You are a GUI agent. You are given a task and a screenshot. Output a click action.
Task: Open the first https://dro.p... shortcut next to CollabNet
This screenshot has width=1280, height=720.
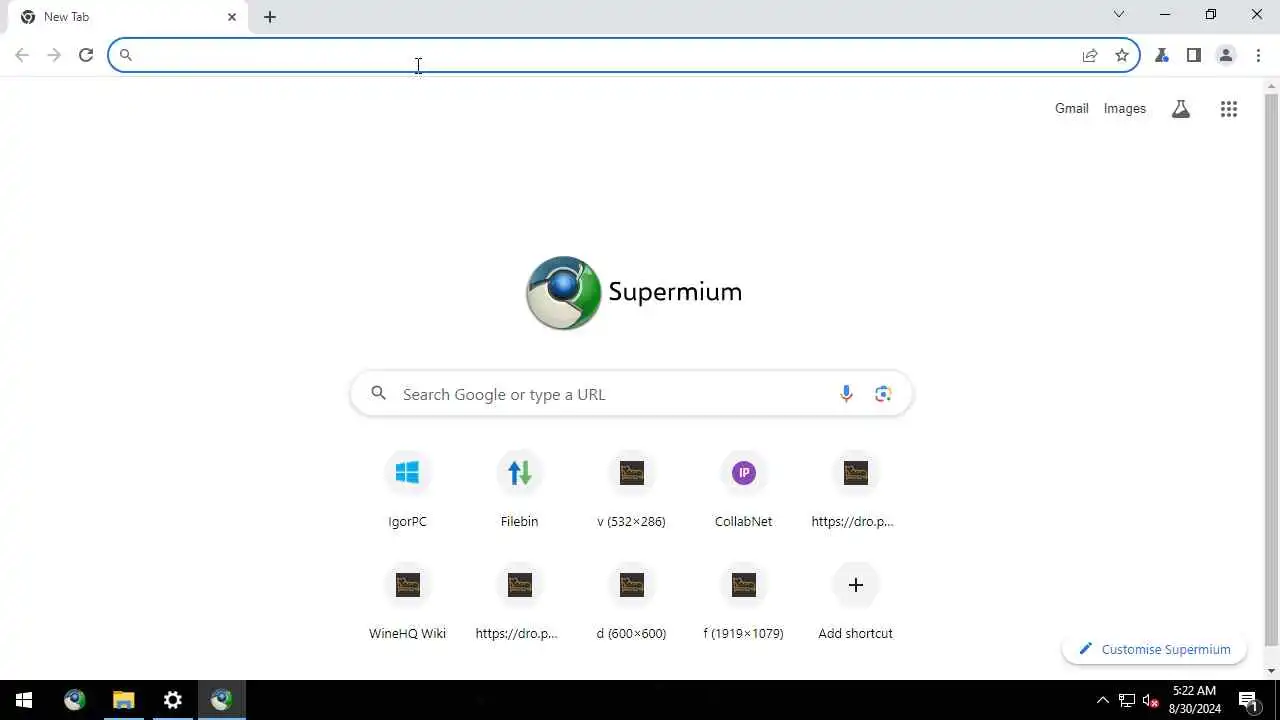click(x=855, y=489)
